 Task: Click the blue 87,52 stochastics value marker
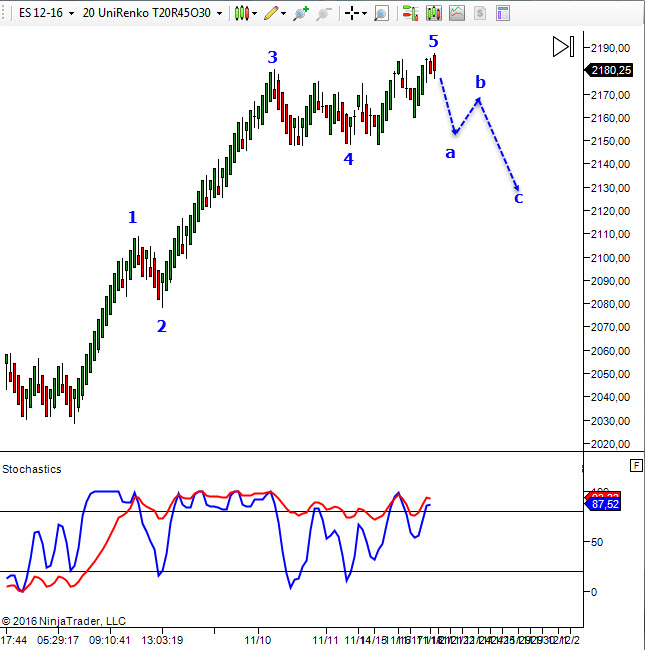click(603, 504)
